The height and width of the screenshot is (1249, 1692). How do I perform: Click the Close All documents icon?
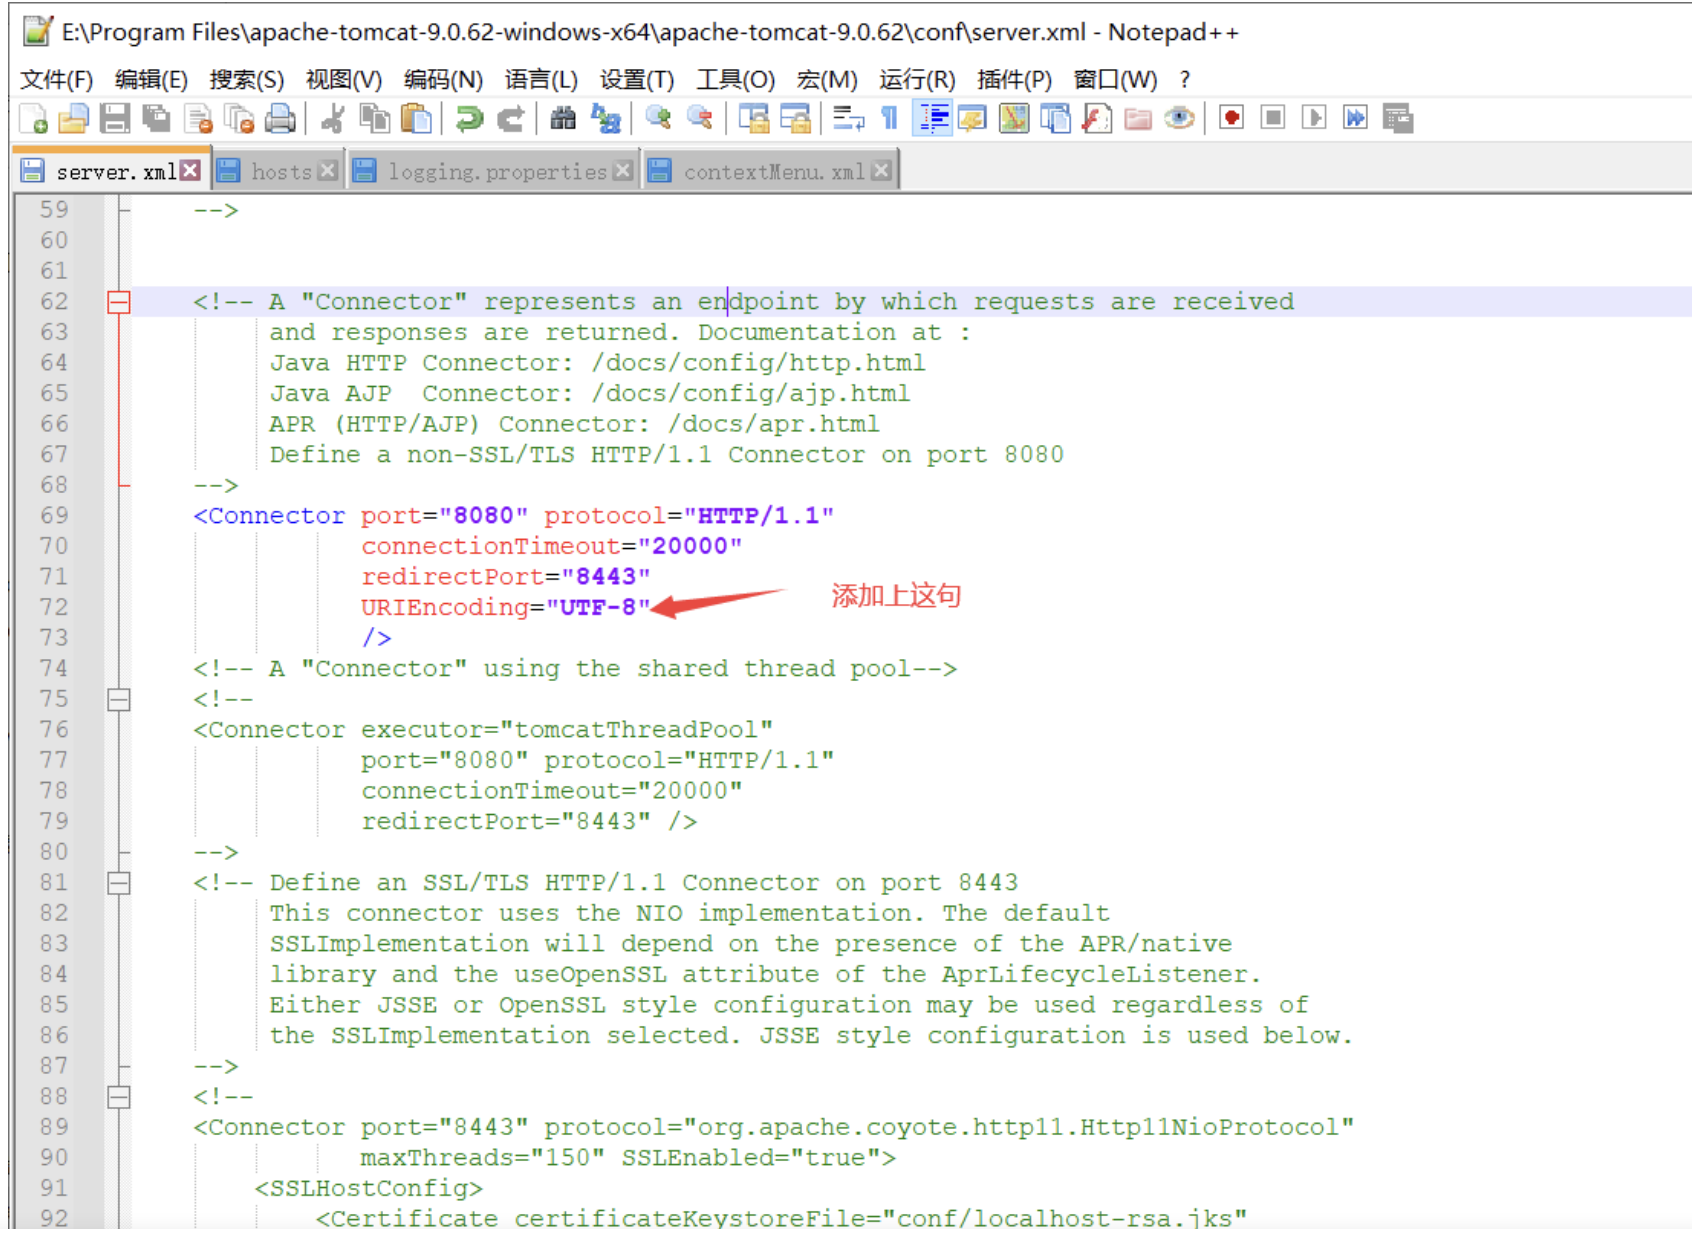(x=239, y=119)
